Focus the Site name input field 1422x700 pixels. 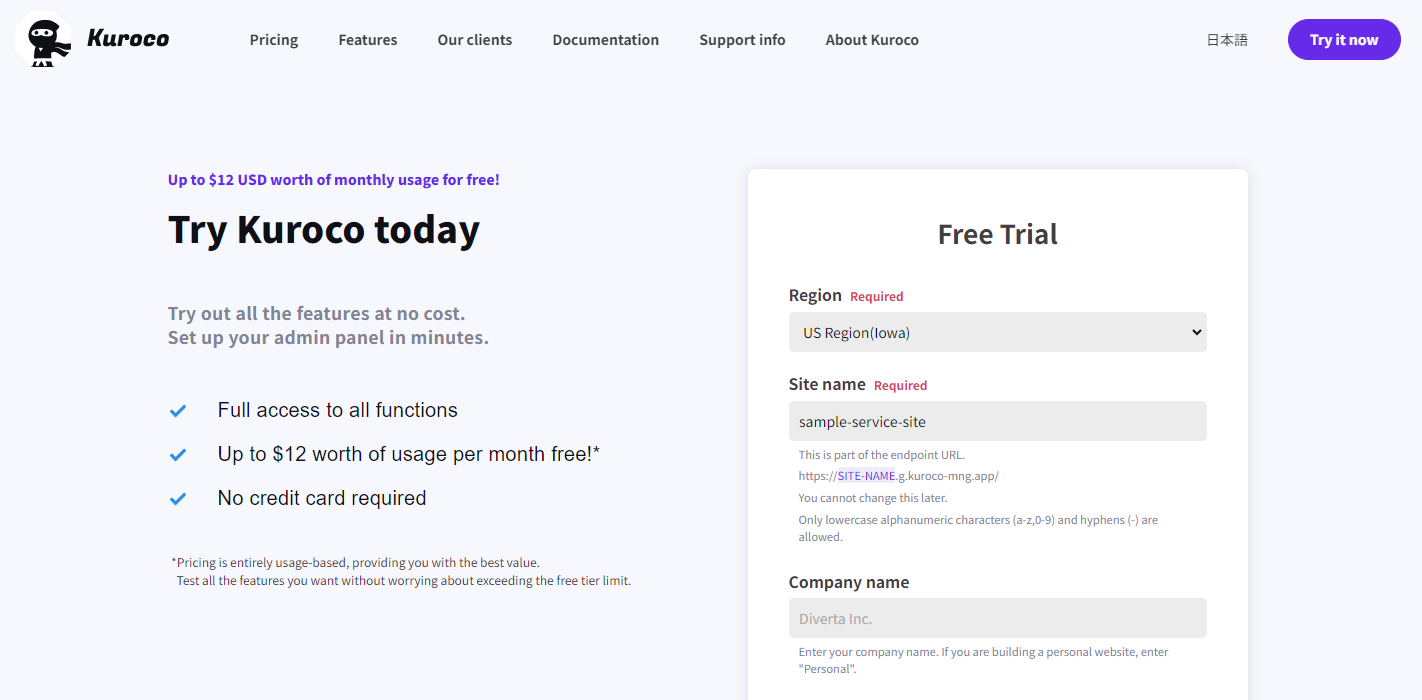pos(997,422)
